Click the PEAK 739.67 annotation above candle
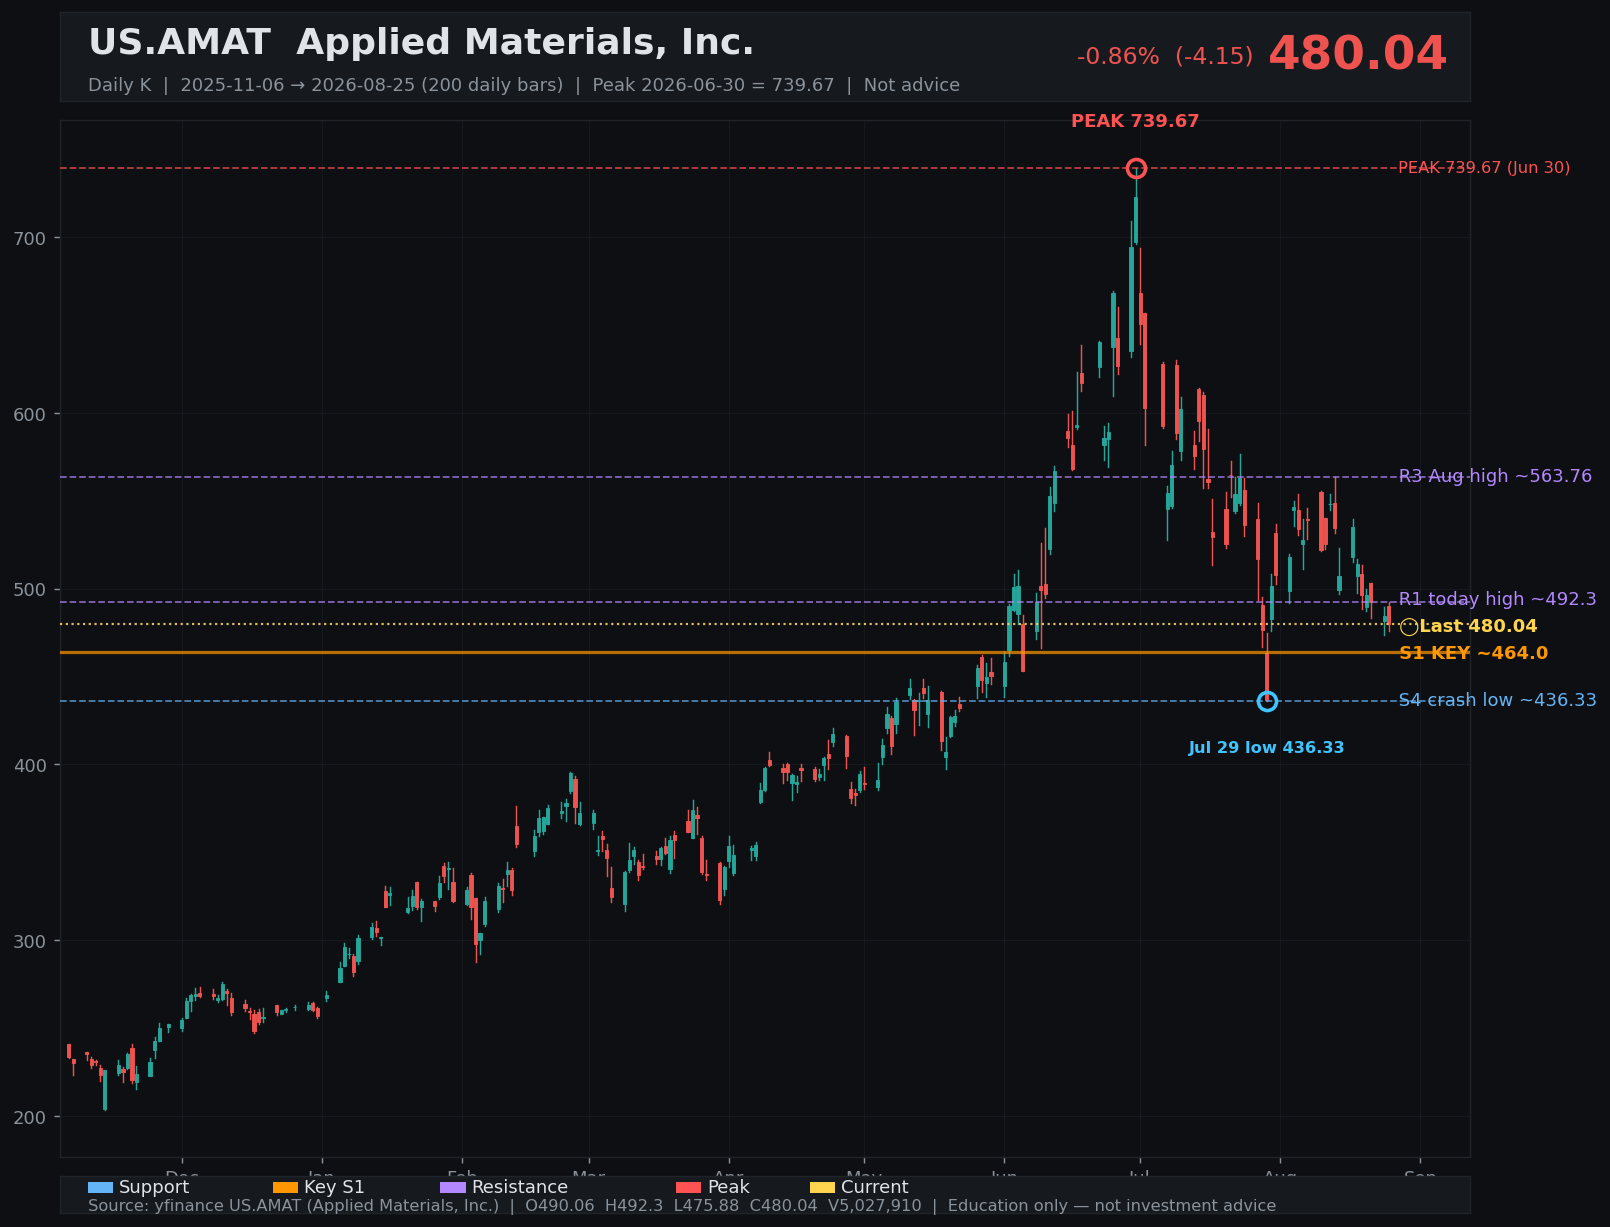This screenshot has width=1610, height=1227. pos(1135,121)
